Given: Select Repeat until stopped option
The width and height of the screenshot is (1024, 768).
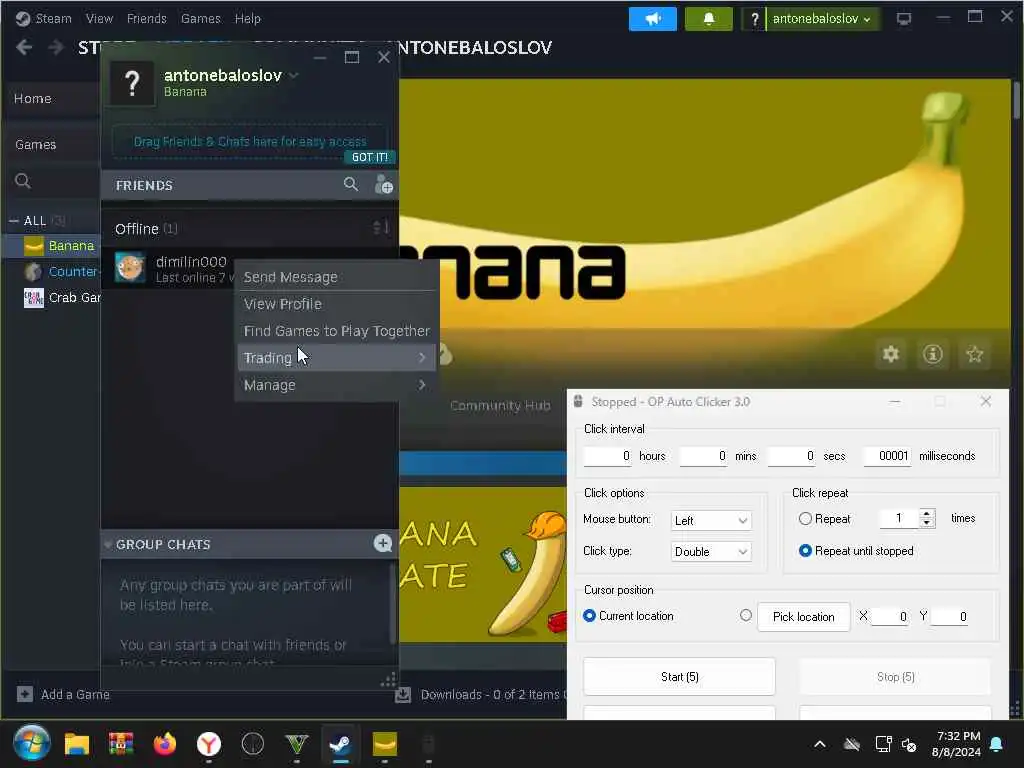Looking at the screenshot, I should (805, 551).
